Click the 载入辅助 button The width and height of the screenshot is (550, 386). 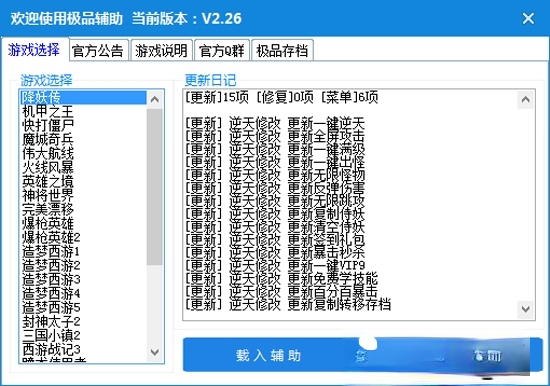pyautogui.click(x=269, y=355)
